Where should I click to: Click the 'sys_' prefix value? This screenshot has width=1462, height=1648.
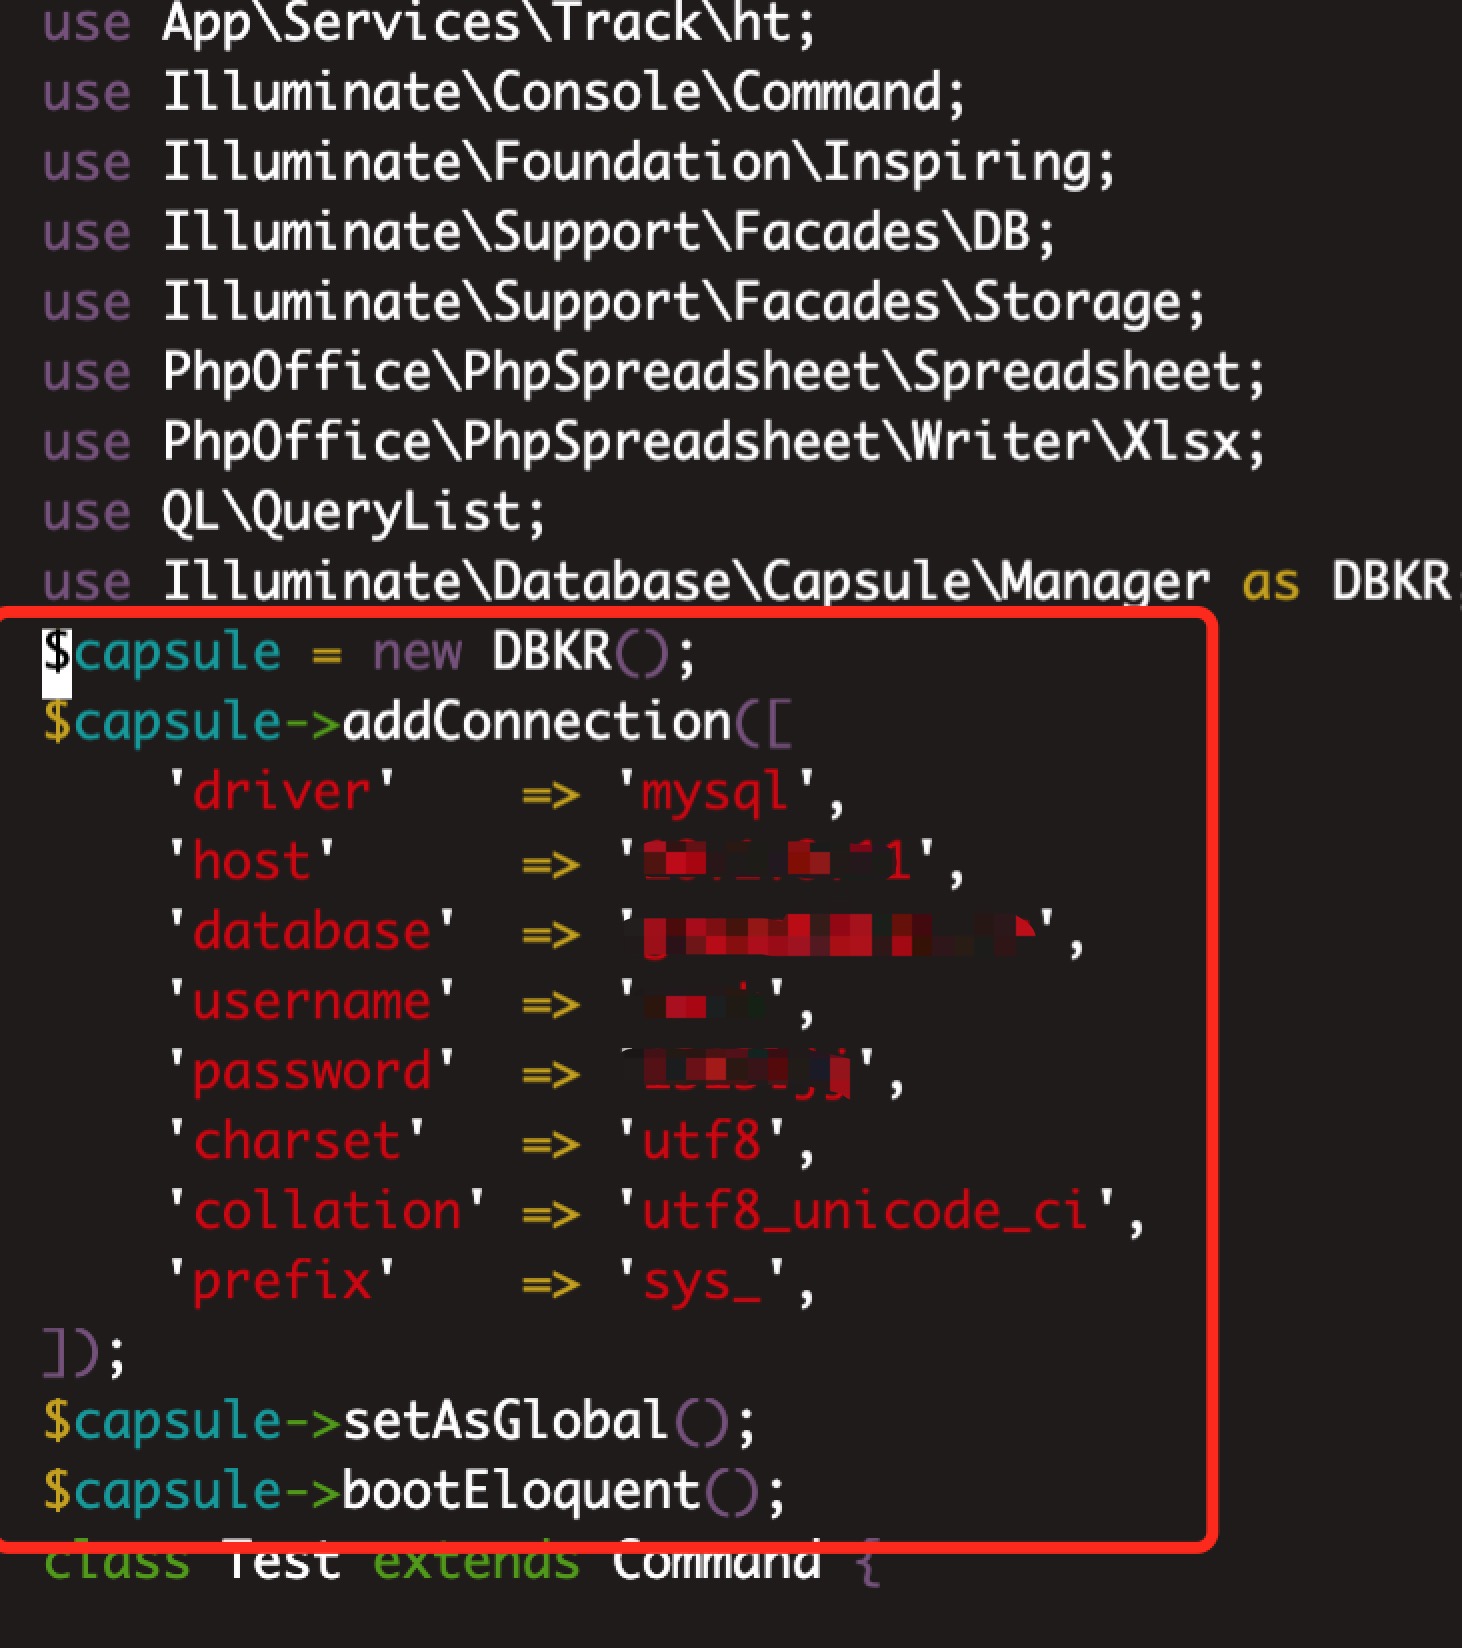pyautogui.click(x=701, y=1282)
